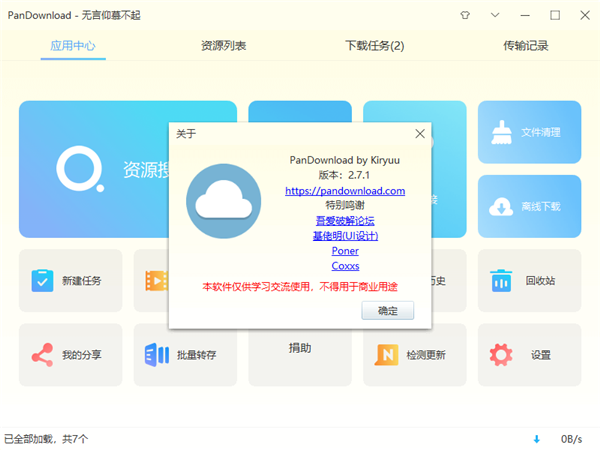Open 回收站 trash bin icon

pos(501,280)
